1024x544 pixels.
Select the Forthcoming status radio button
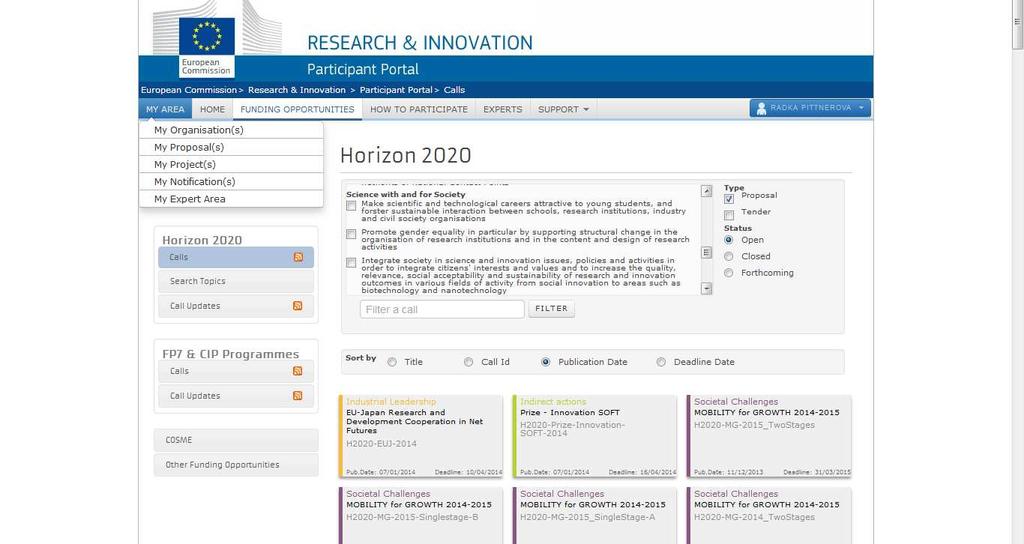pos(729,273)
